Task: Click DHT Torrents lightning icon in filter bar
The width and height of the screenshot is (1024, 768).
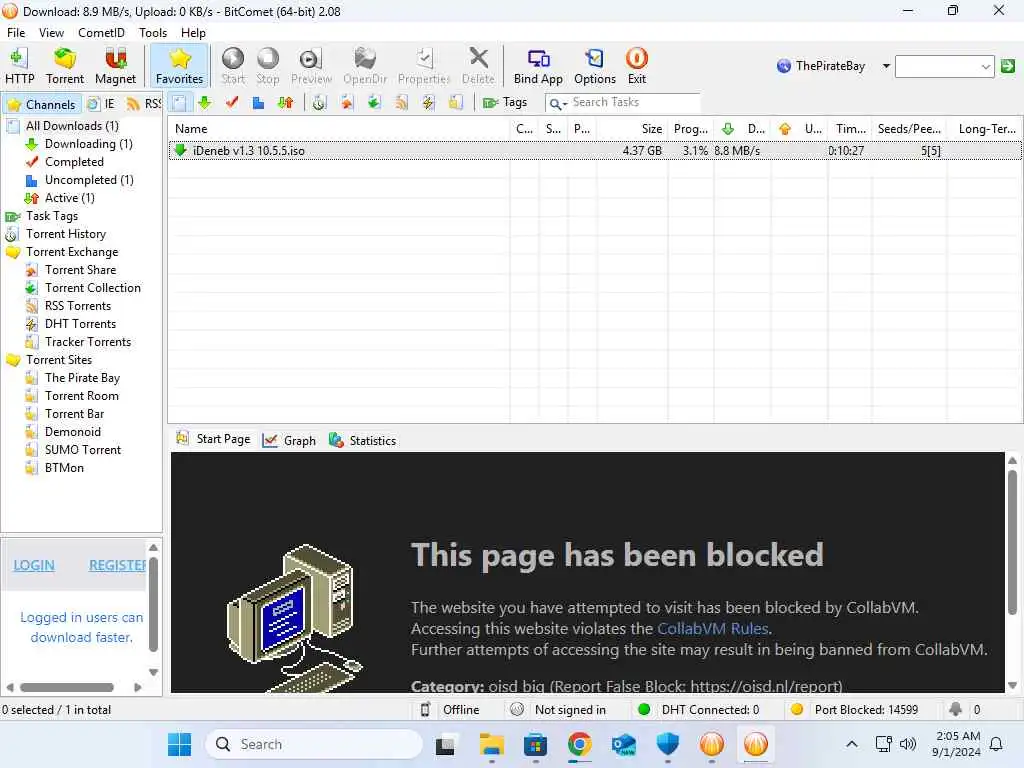Action: pos(428,103)
